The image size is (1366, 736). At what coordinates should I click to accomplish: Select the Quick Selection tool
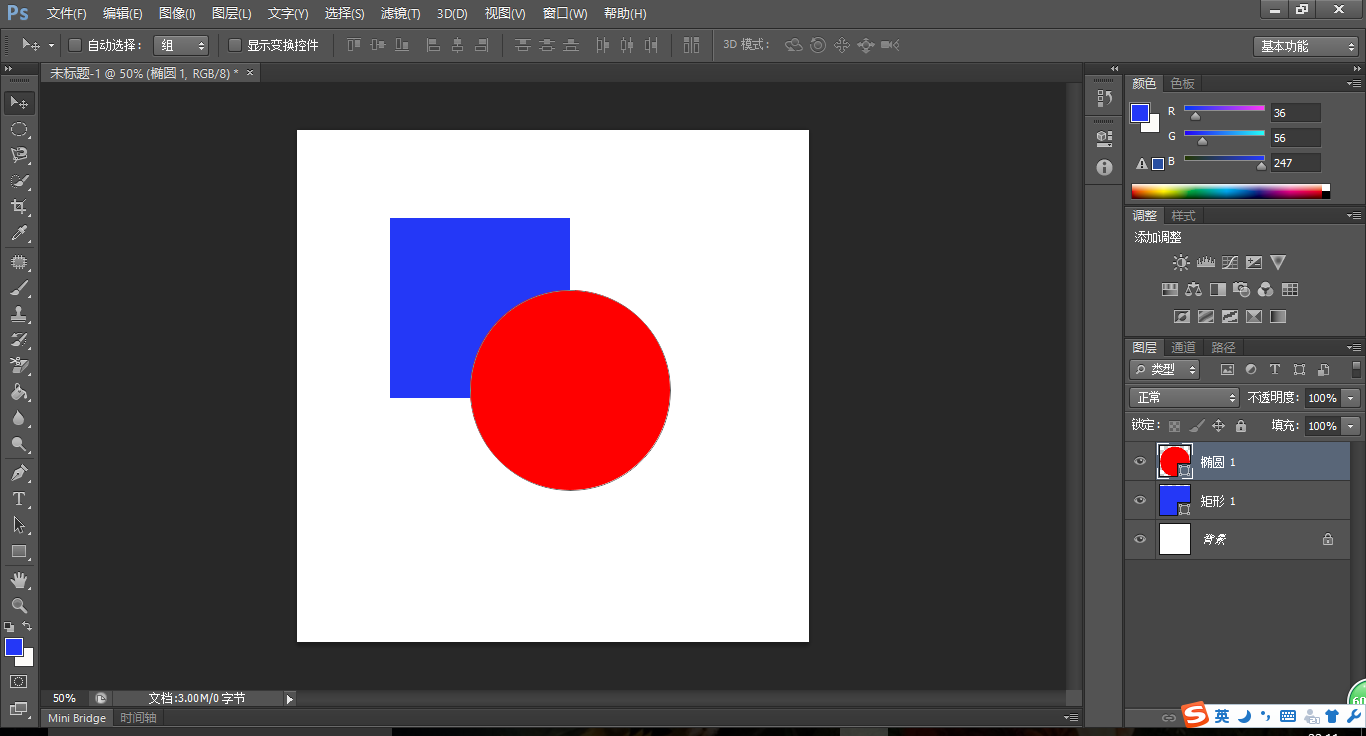click(x=19, y=182)
